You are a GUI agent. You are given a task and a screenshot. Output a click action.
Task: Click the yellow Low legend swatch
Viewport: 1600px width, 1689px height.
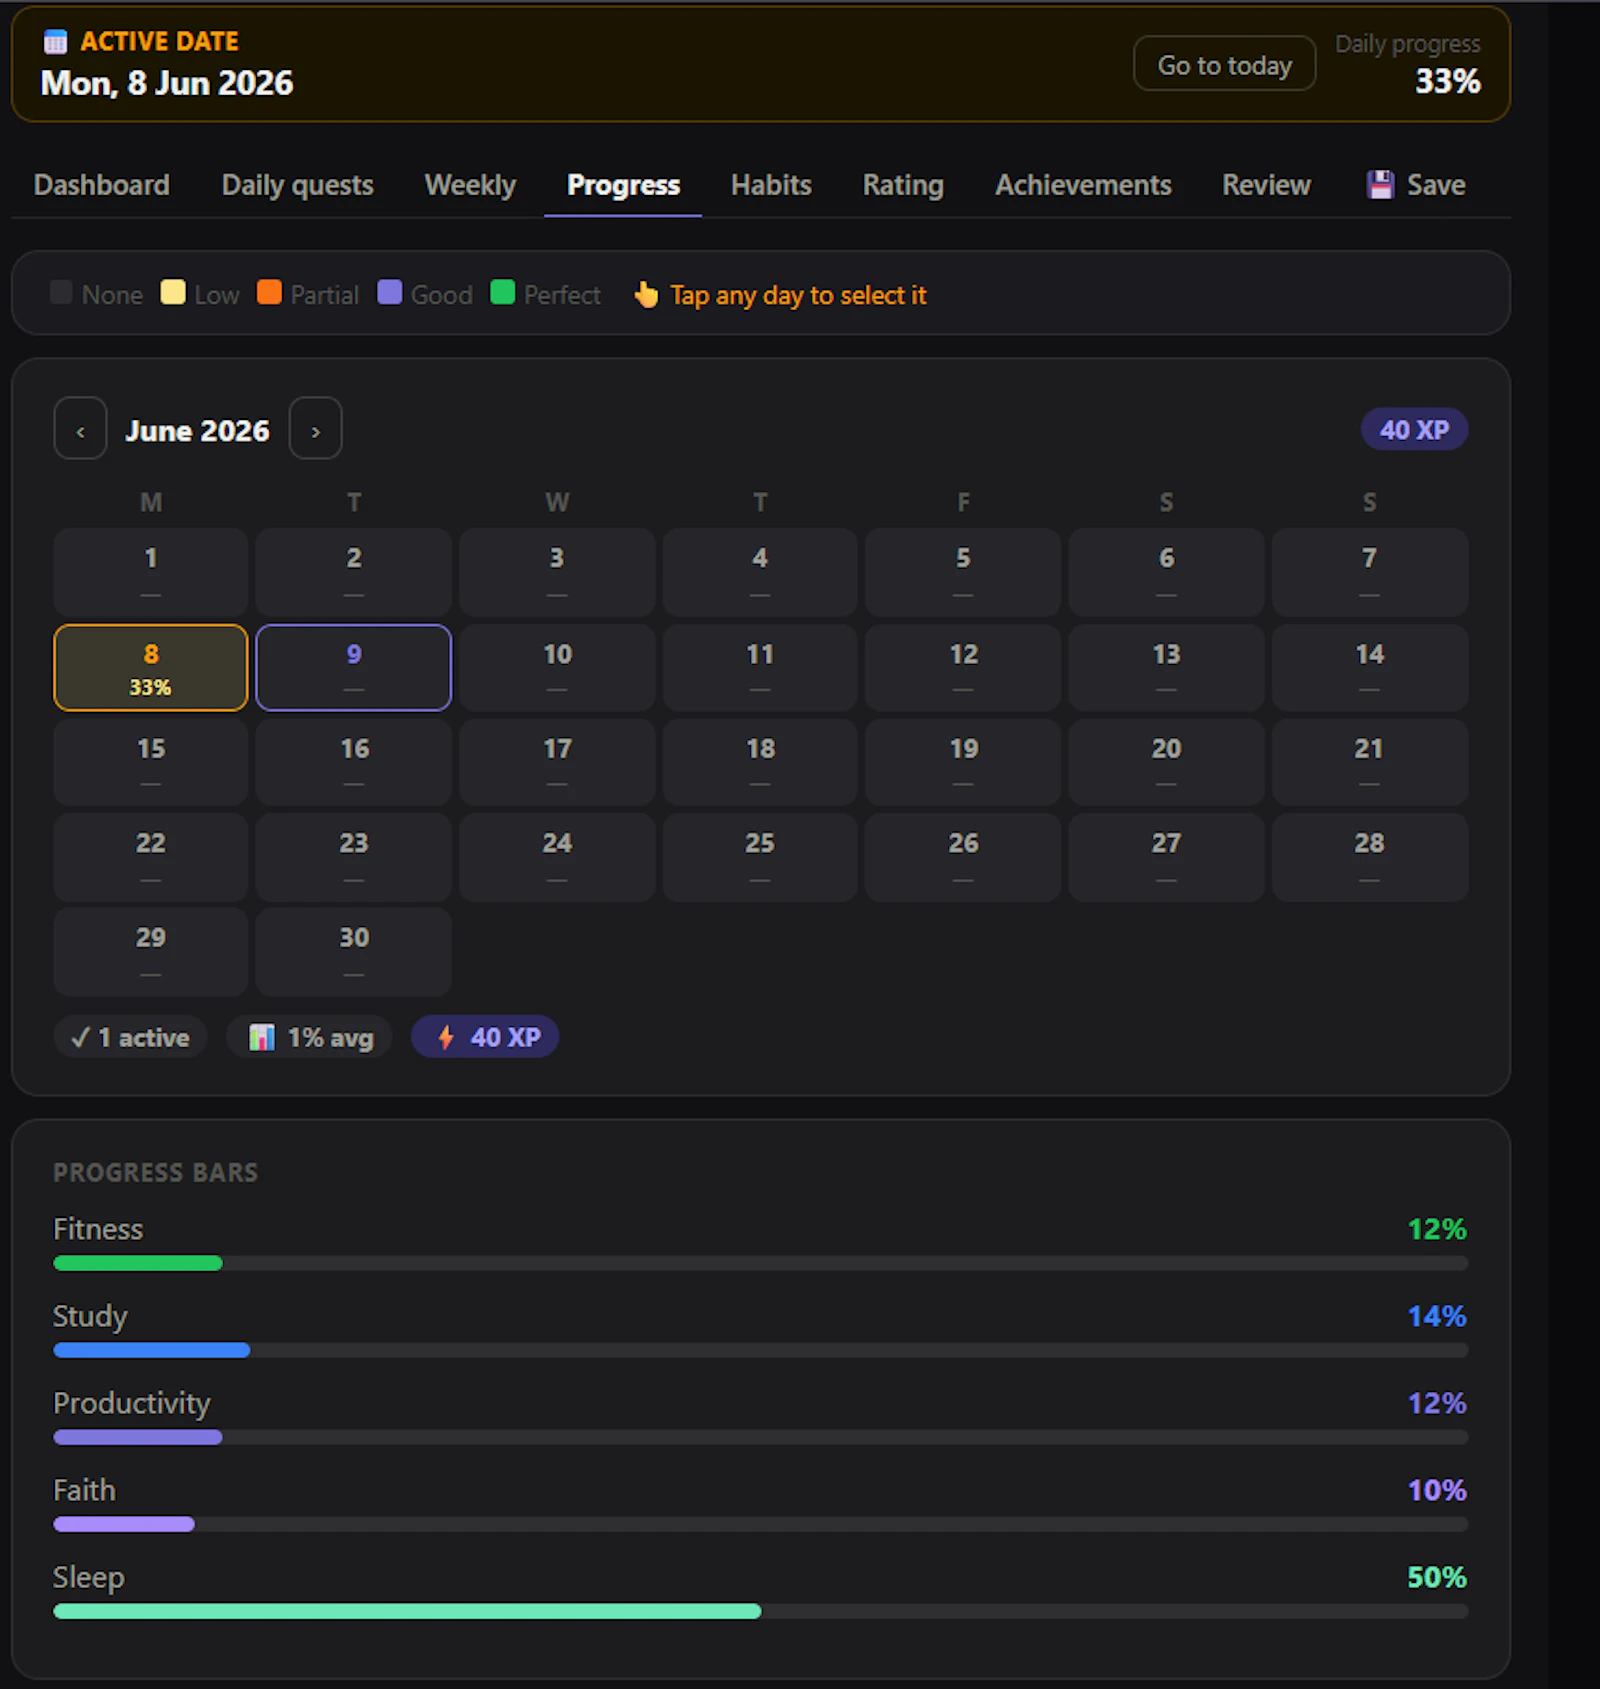[x=173, y=292]
